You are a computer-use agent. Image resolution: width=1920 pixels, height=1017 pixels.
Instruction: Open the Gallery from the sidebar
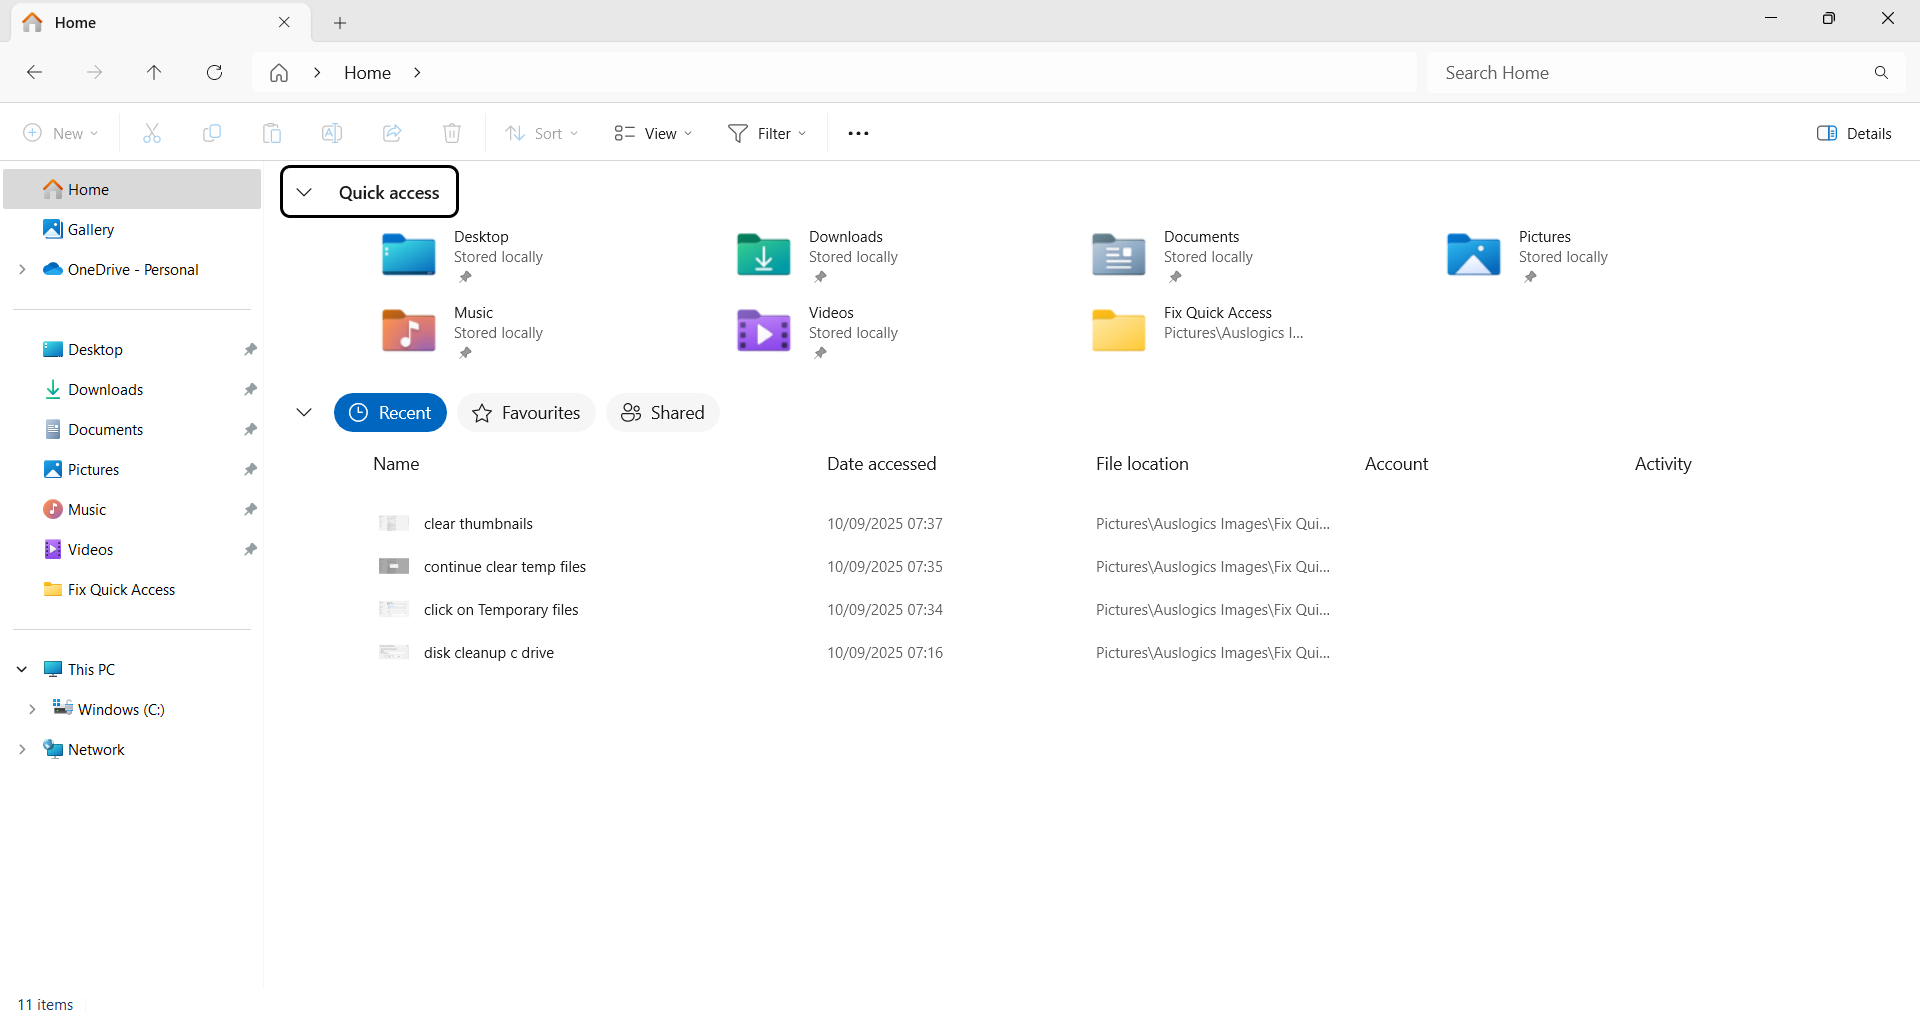[x=90, y=229]
